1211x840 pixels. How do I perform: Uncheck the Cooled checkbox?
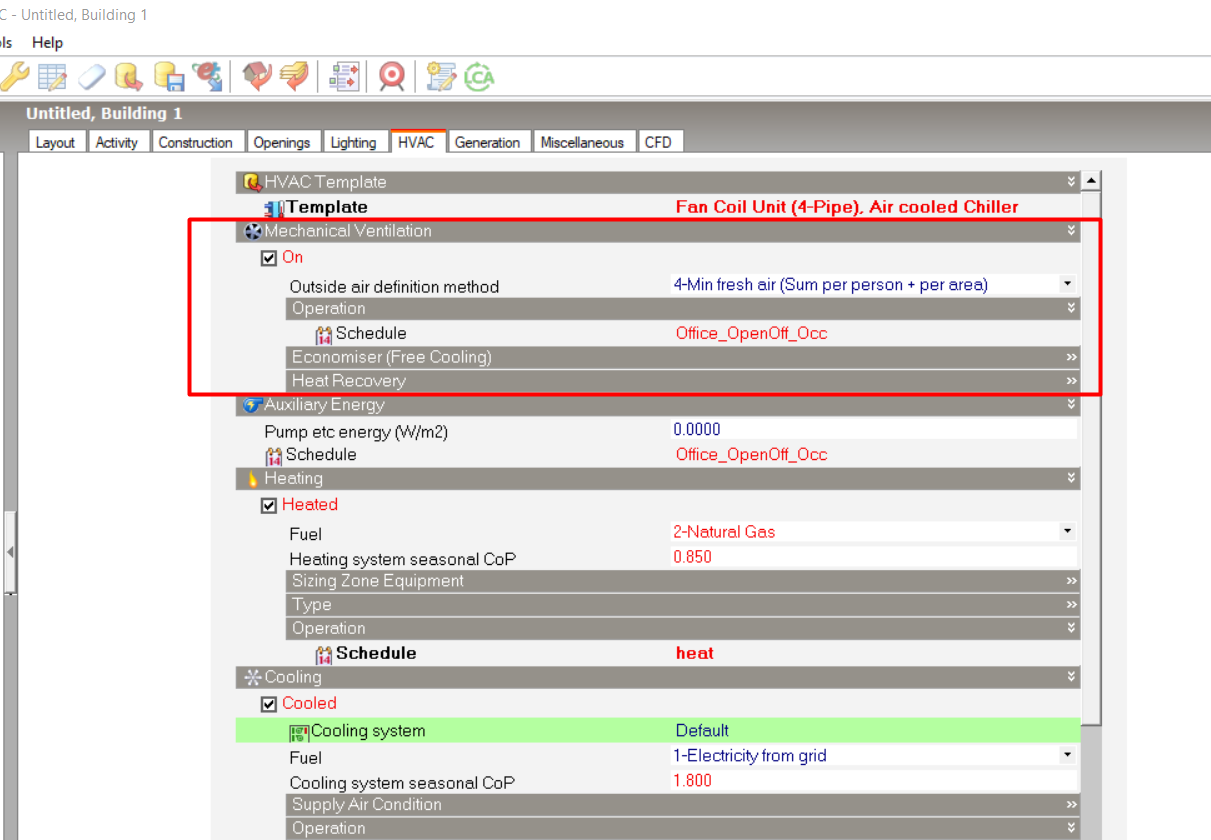[x=268, y=705]
